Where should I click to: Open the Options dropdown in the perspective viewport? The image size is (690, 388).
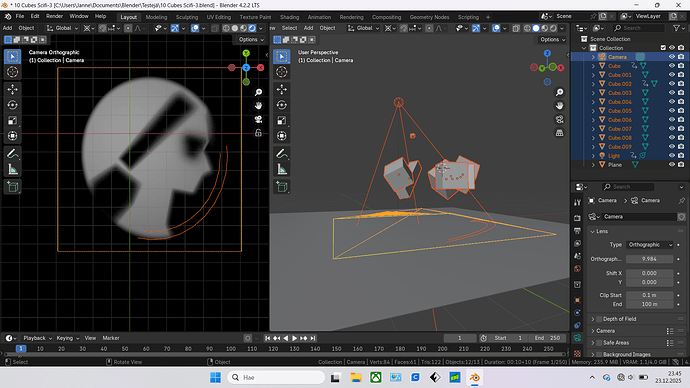pos(553,40)
